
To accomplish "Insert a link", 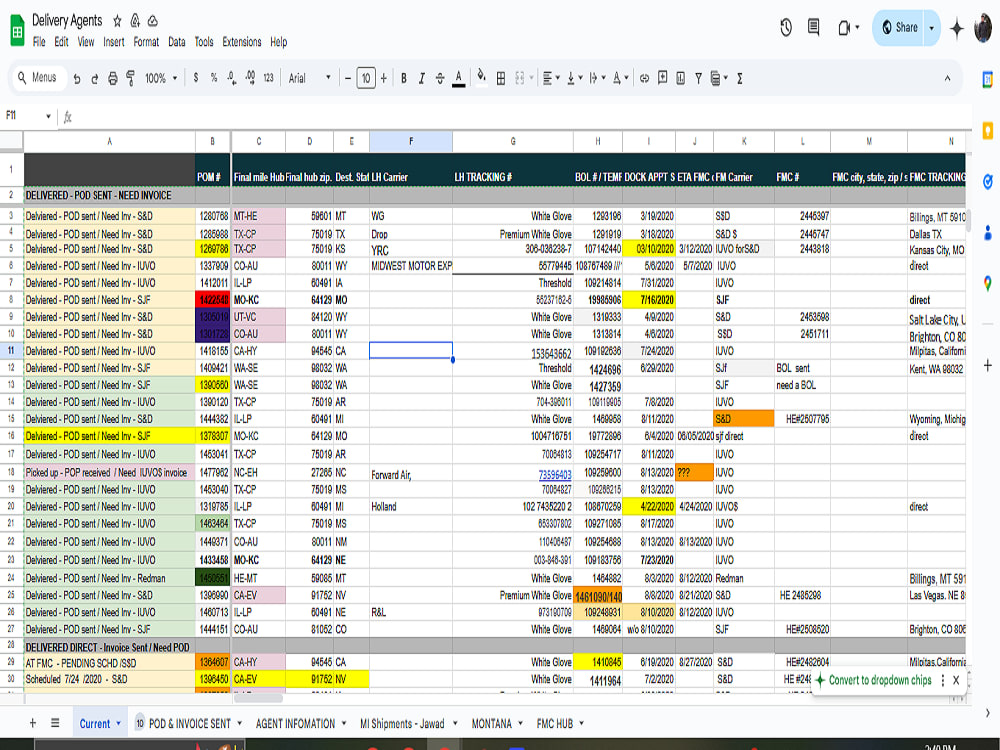I will 644,78.
